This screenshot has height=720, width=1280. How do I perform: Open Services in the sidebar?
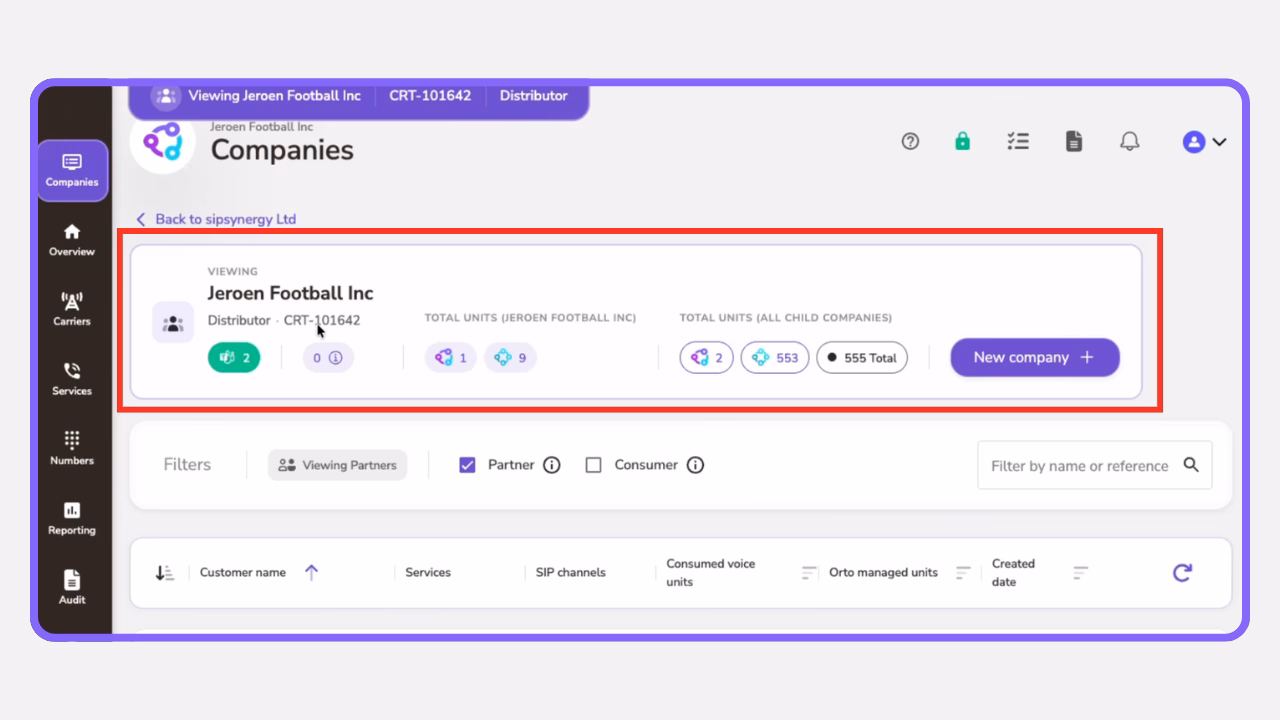[72, 379]
